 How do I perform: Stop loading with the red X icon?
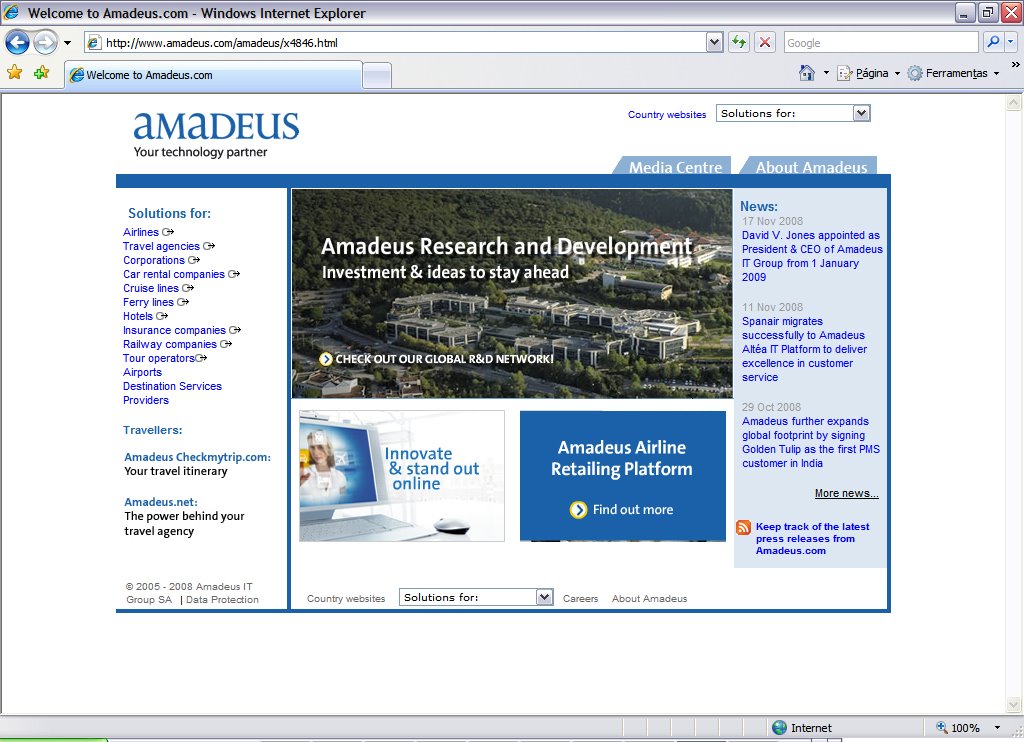[x=765, y=42]
